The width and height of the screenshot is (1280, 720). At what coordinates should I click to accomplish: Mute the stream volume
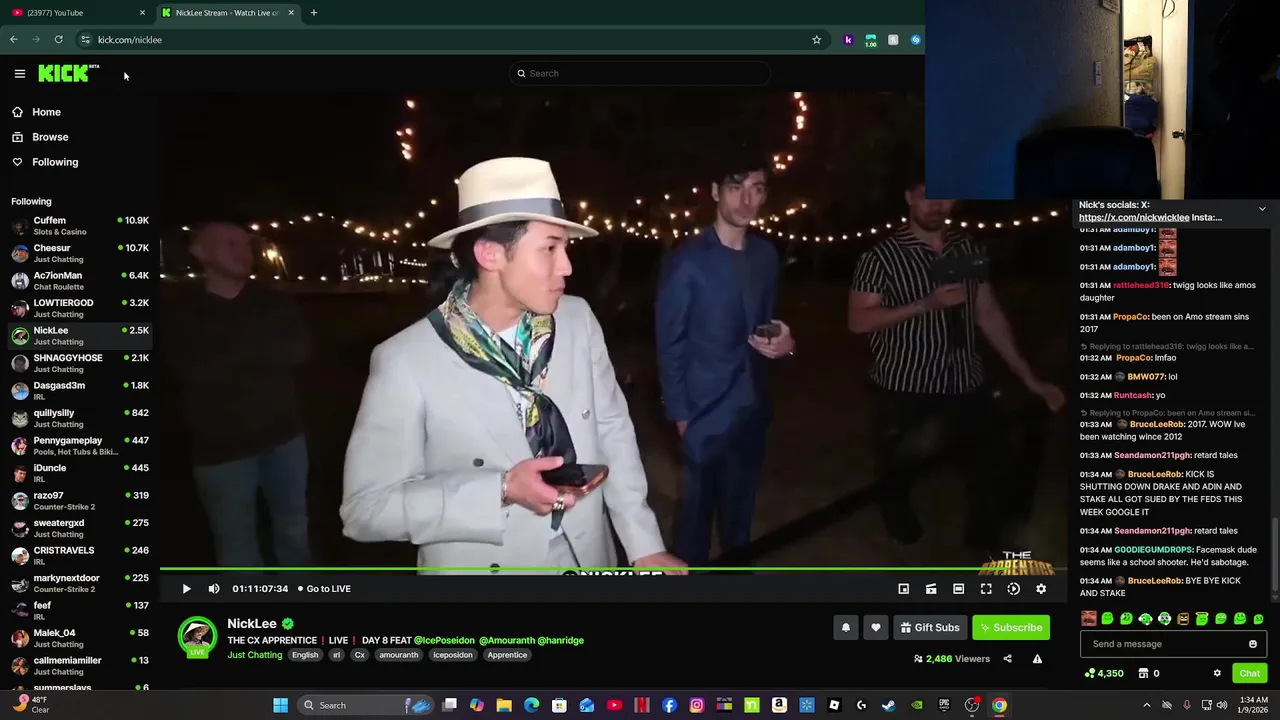213,589
